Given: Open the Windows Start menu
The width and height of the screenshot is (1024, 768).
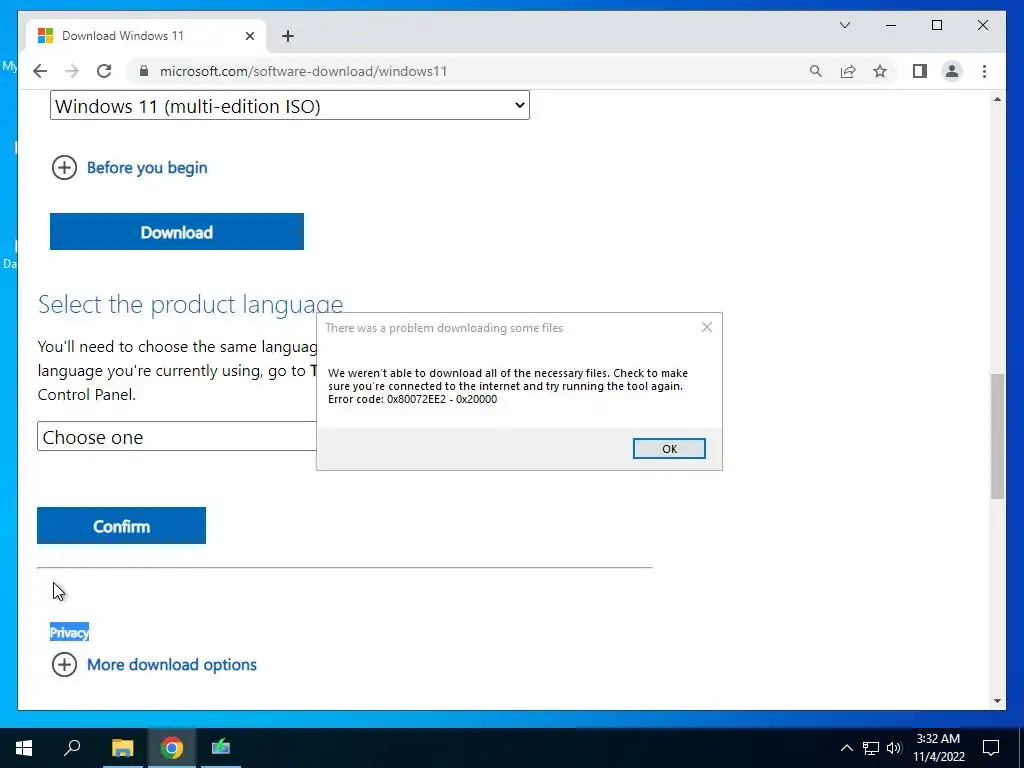Looking at the screenshot, I should click(24, 748).
